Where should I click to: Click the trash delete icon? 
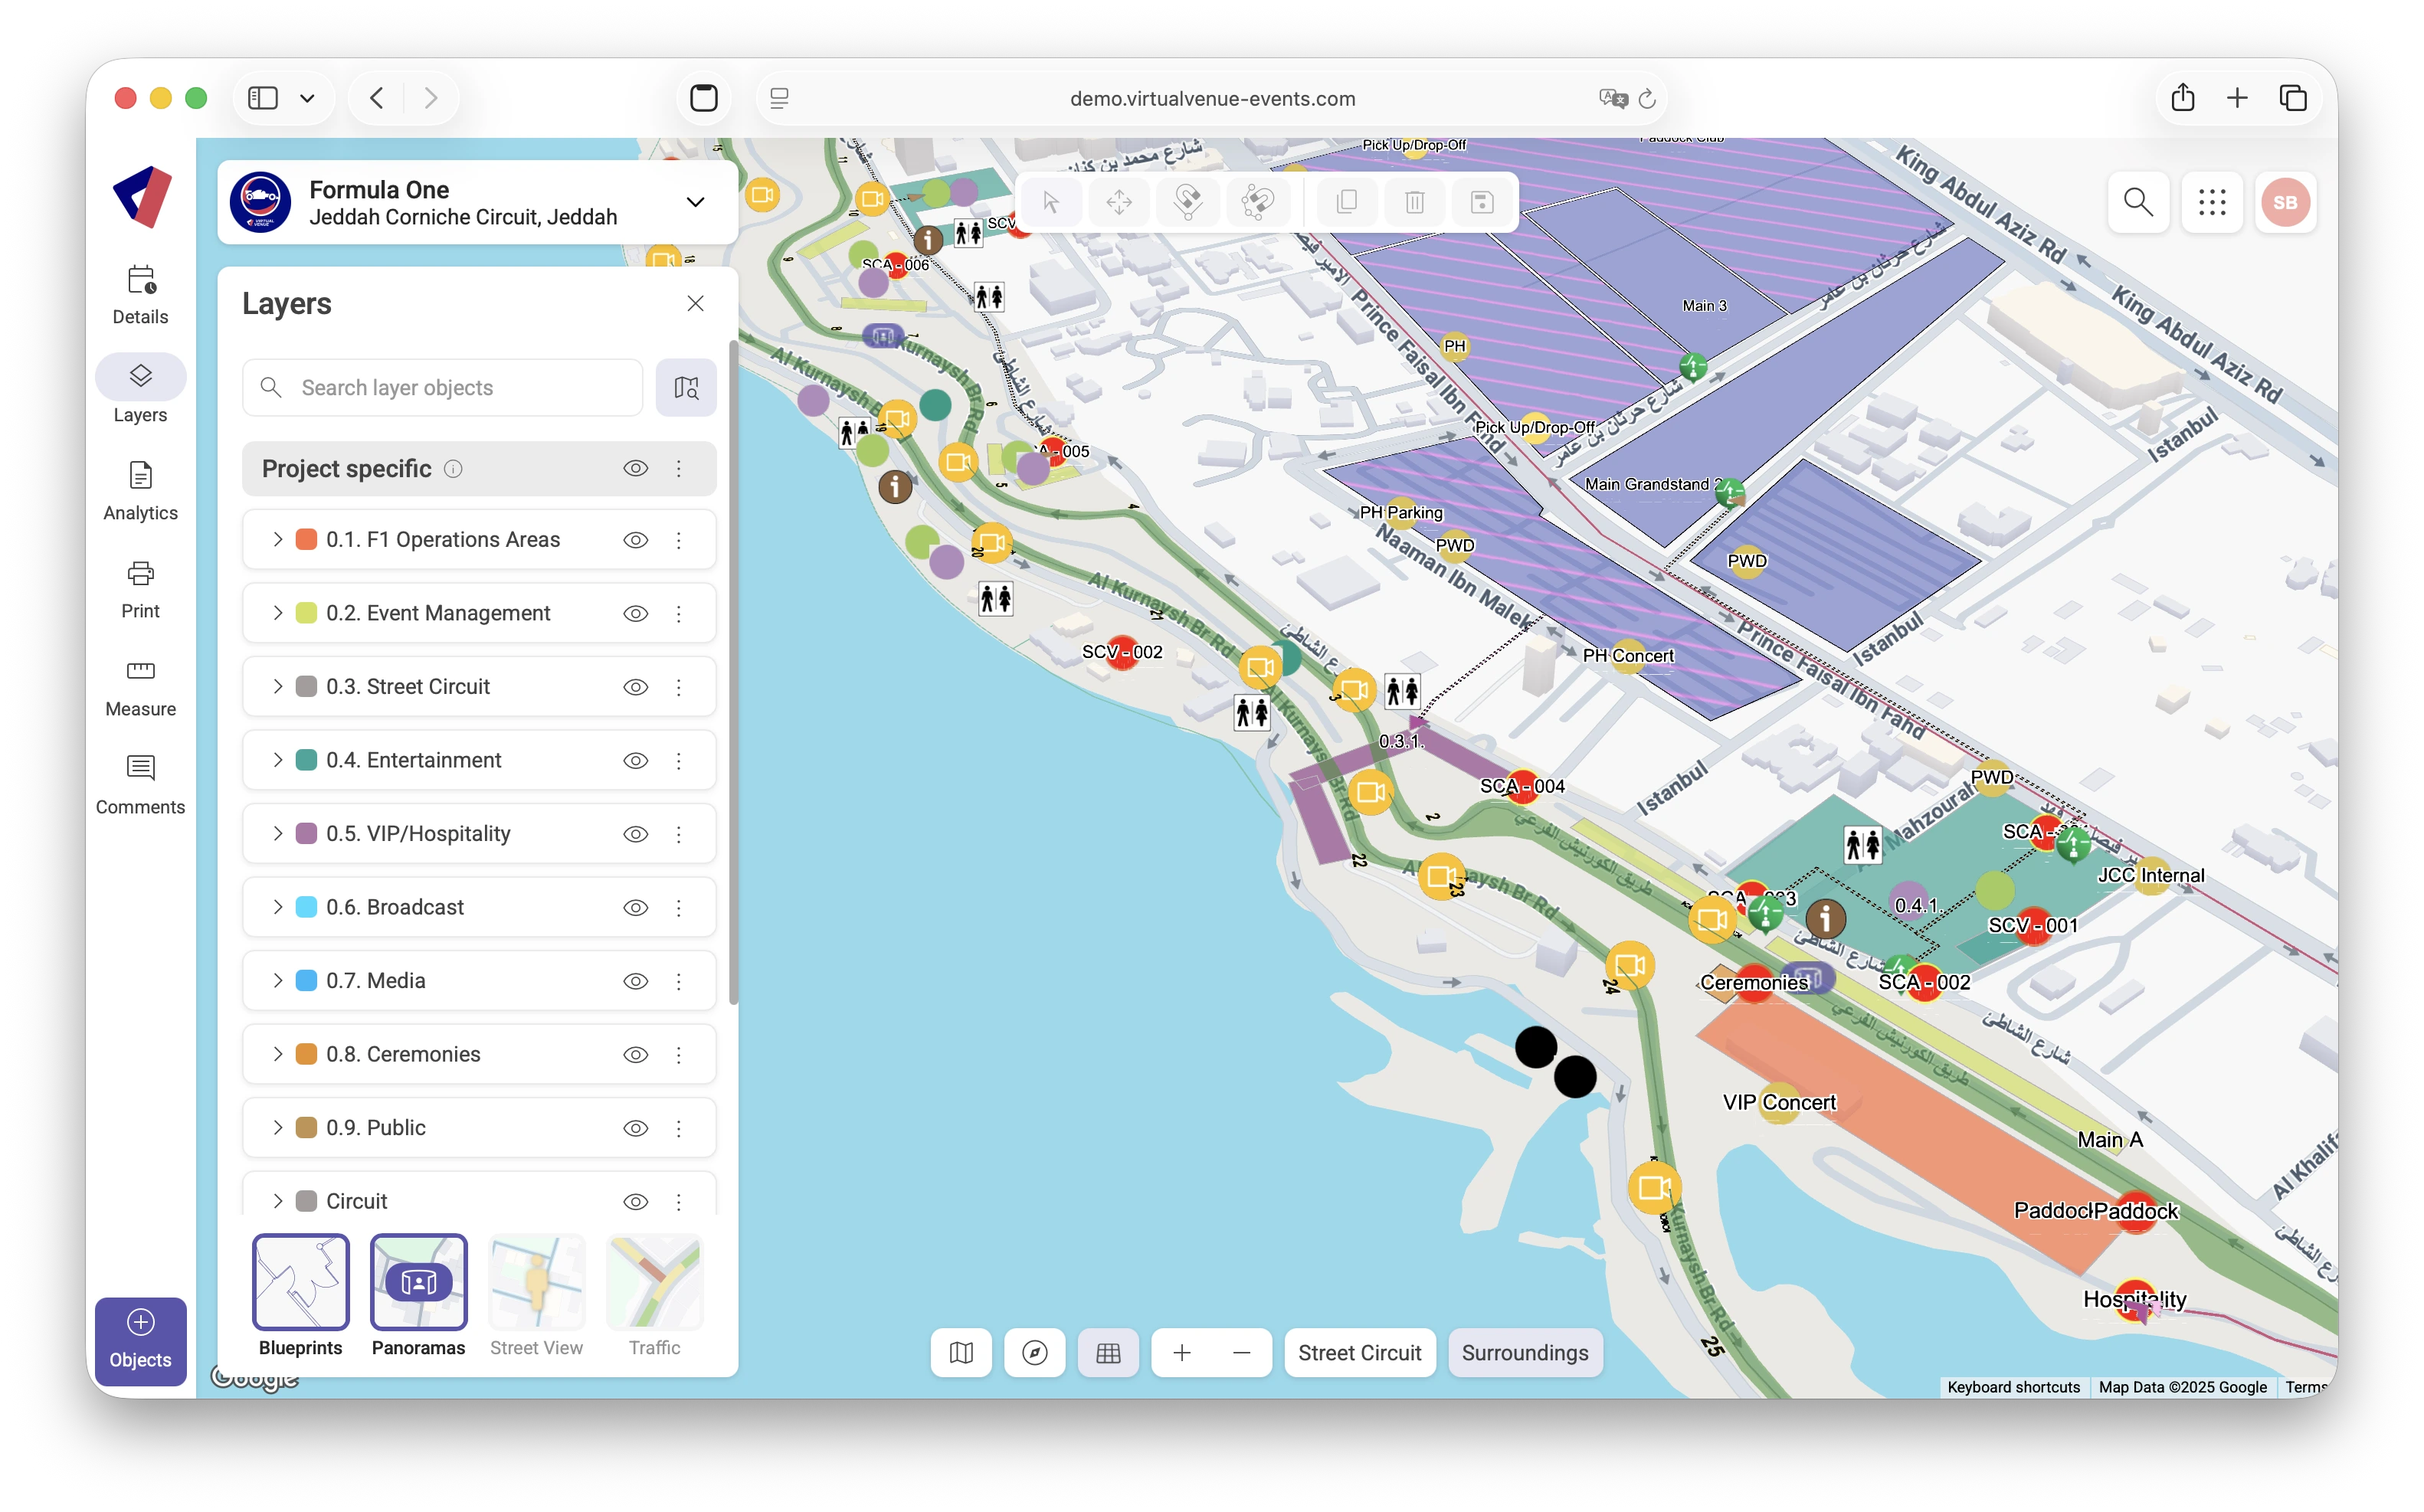pyautogui.click(x=1414, y=202)
